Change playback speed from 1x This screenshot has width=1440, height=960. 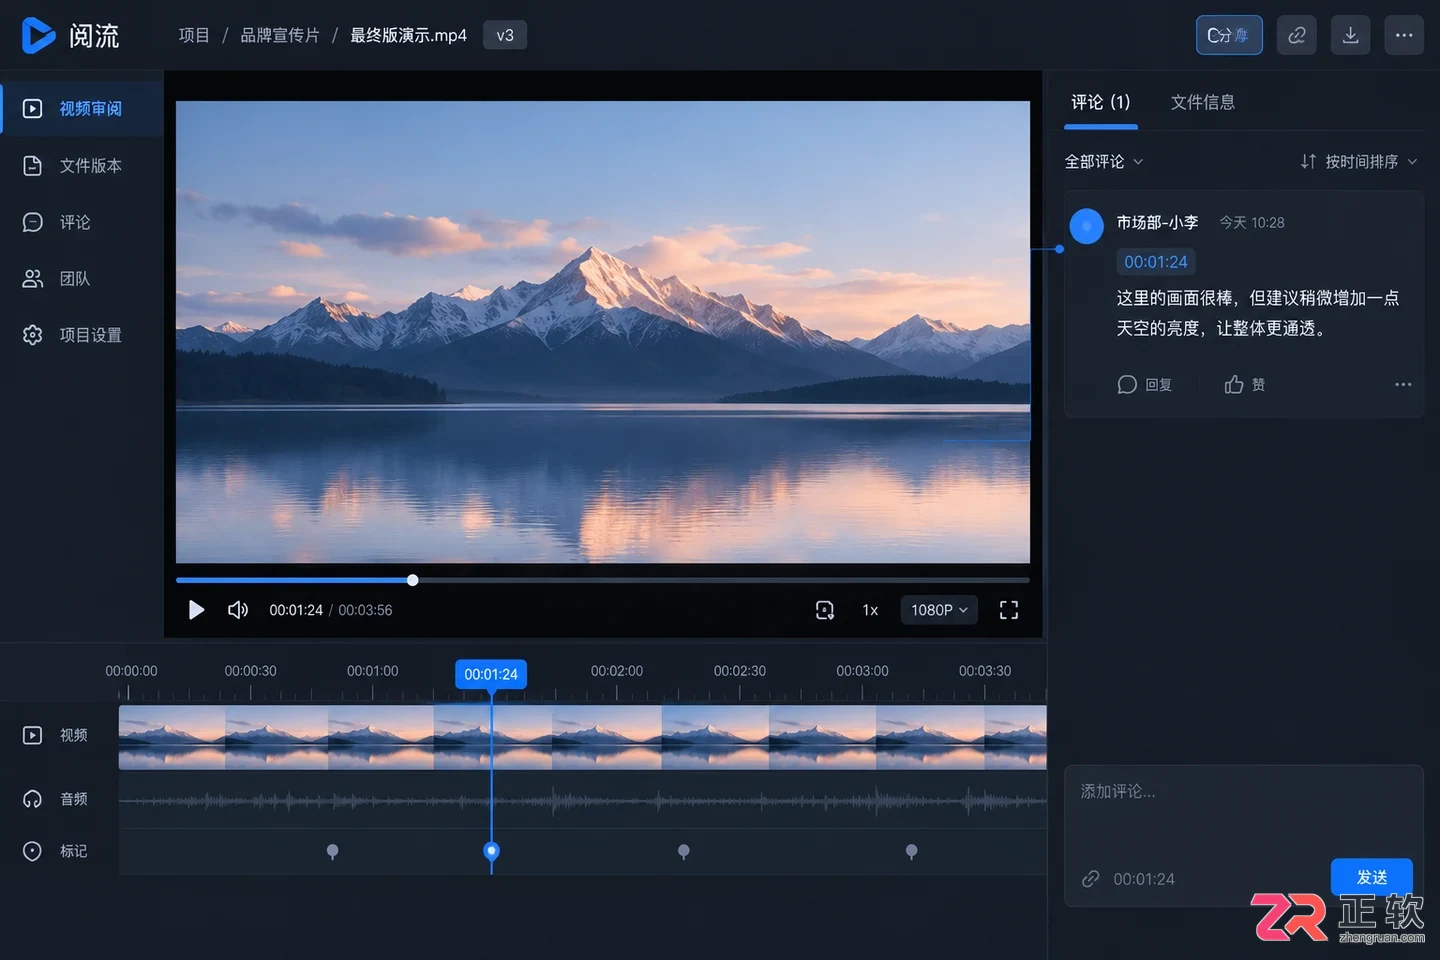click(x=870, y=610)
